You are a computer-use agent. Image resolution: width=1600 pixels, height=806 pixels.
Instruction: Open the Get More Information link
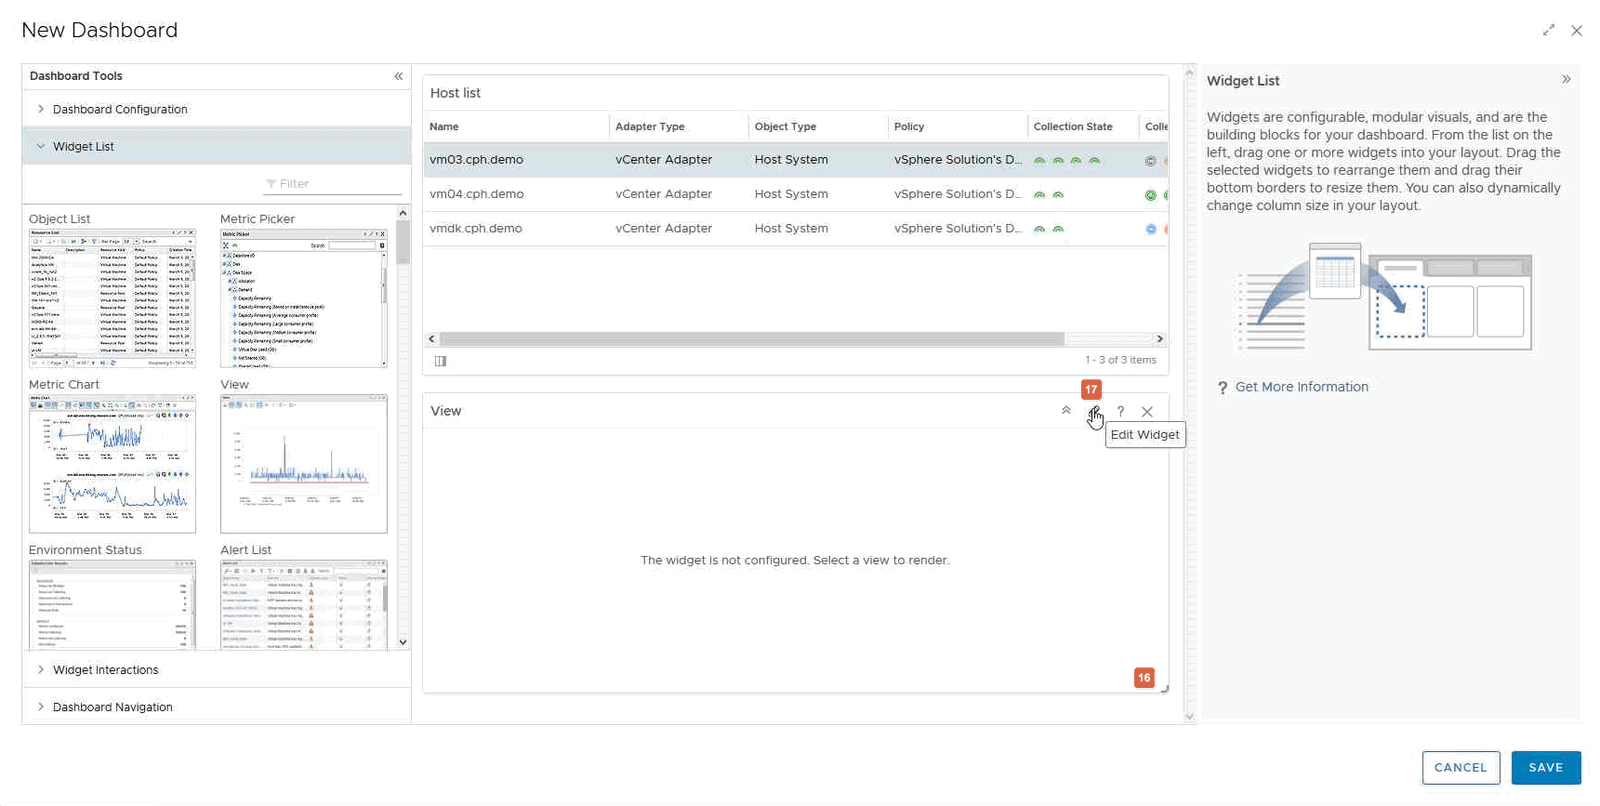tap(1301, 387)
